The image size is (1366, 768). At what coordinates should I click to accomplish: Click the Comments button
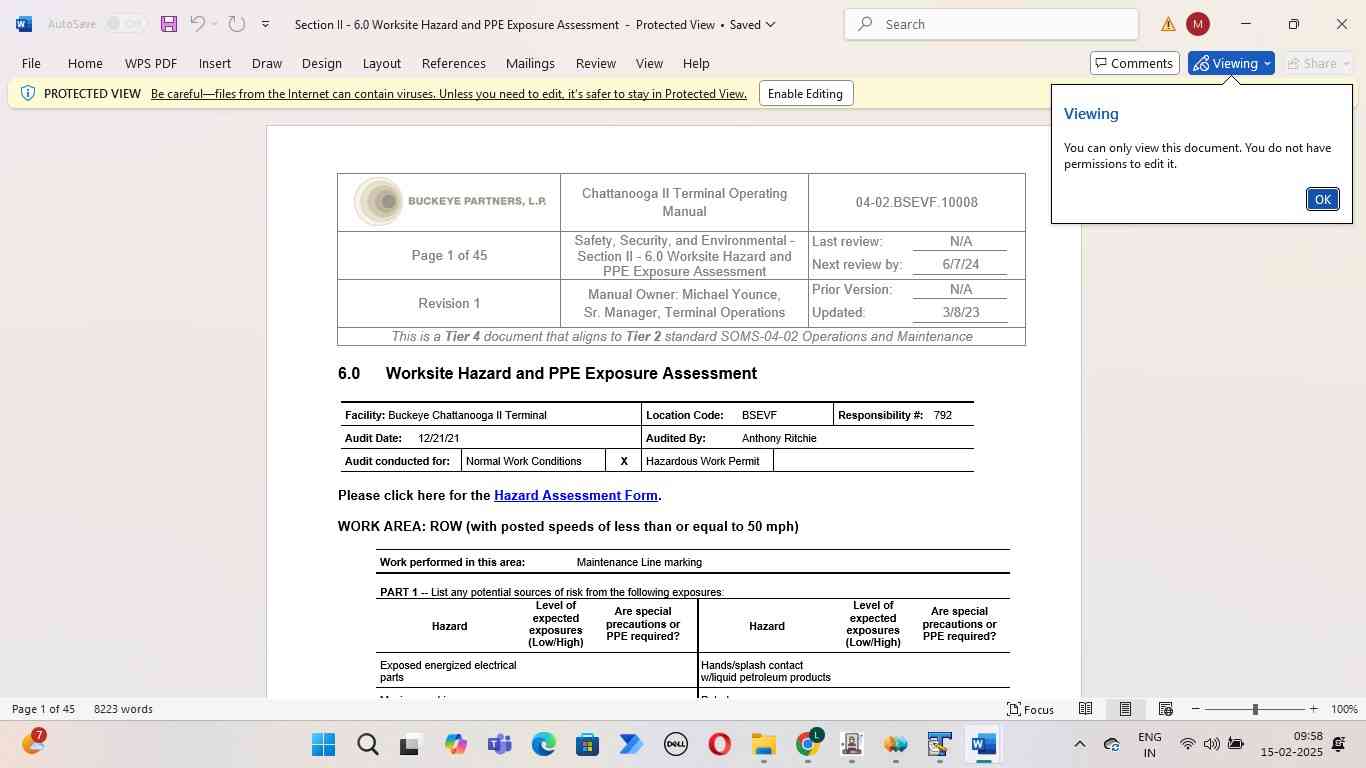1134,63
